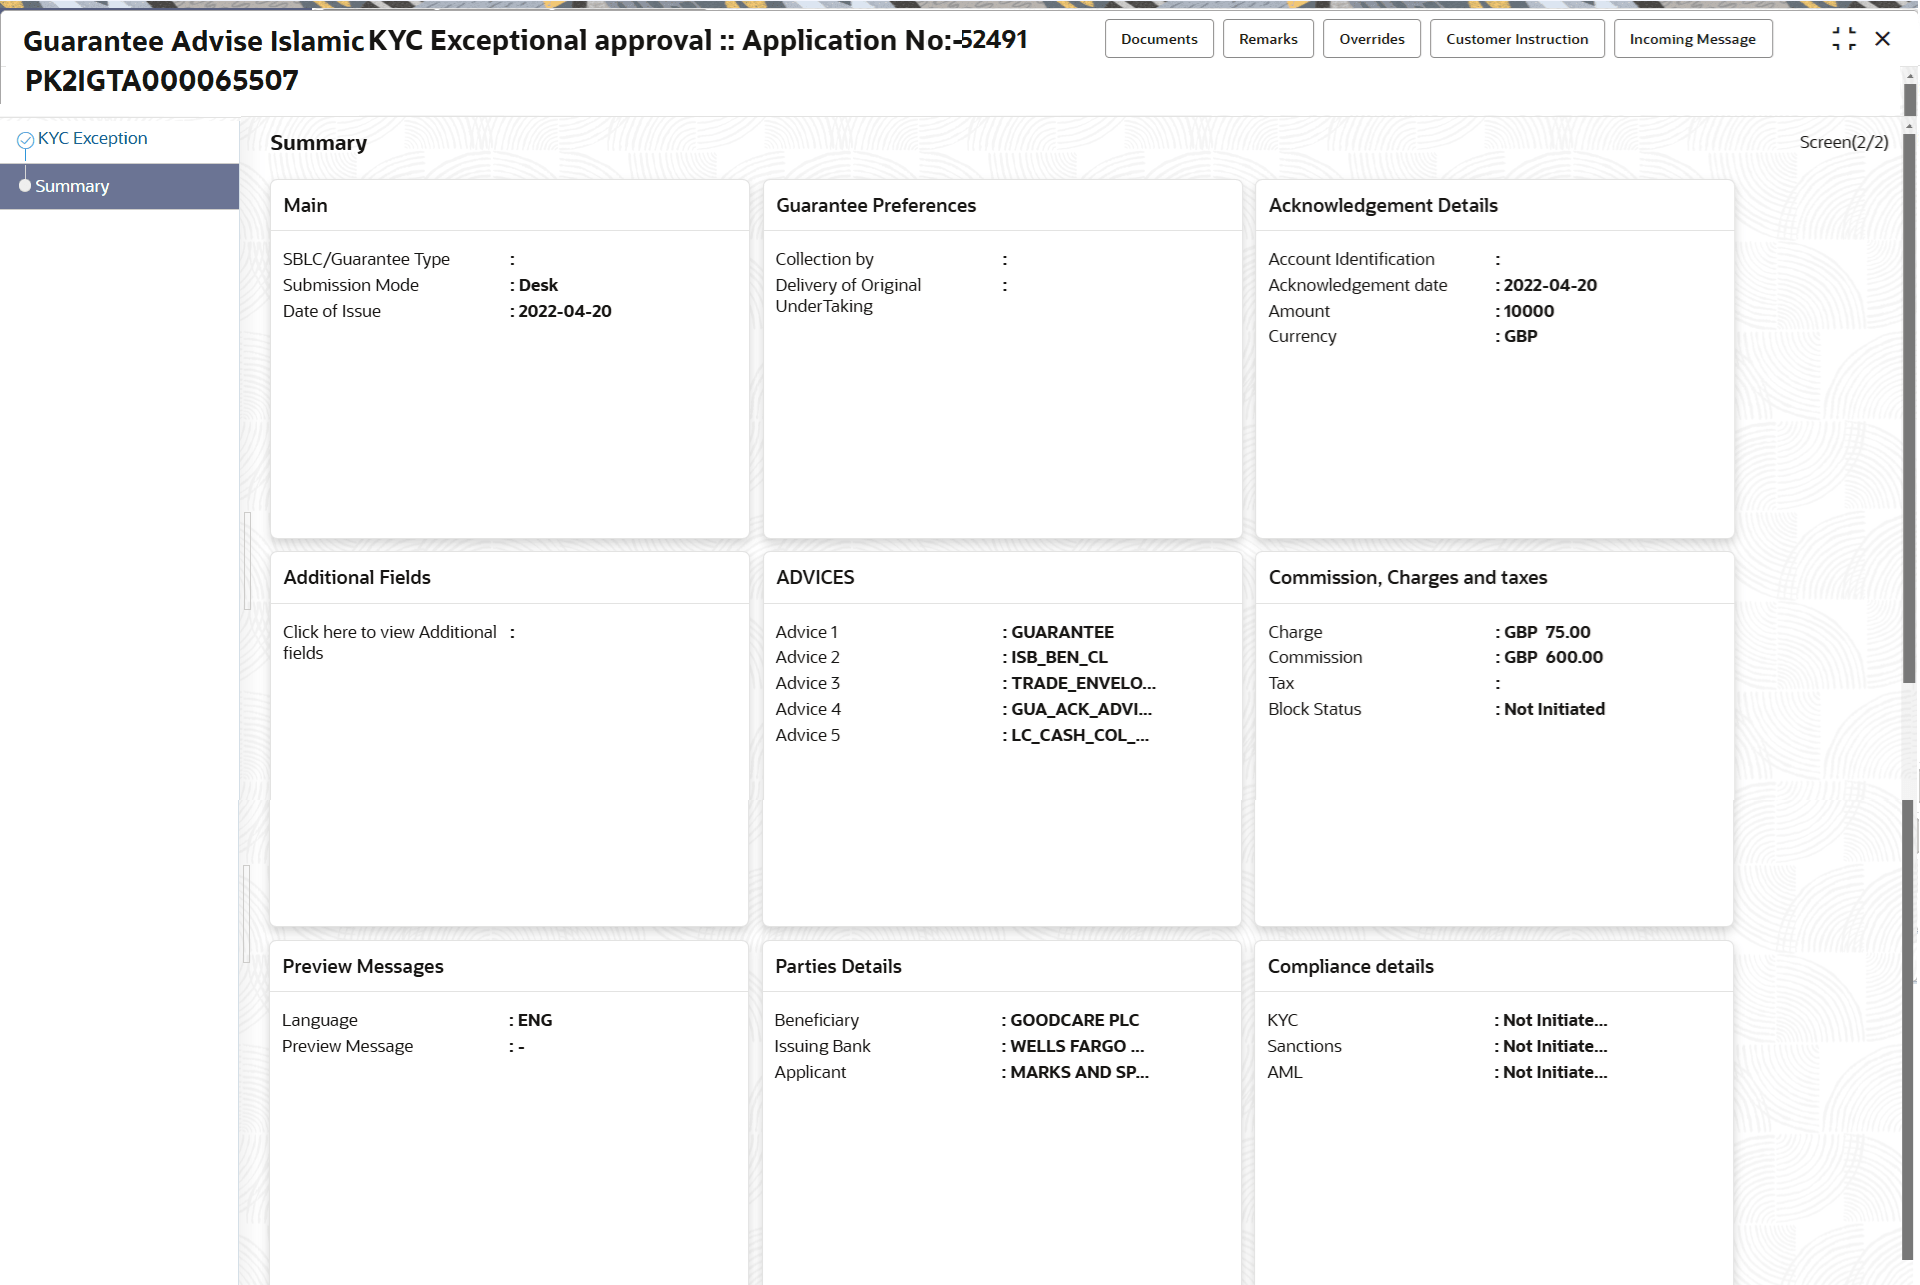This screenshot has width=1920, height=1285.
Task: Click 'Click here to view Additional fields'
Action: 389,642
